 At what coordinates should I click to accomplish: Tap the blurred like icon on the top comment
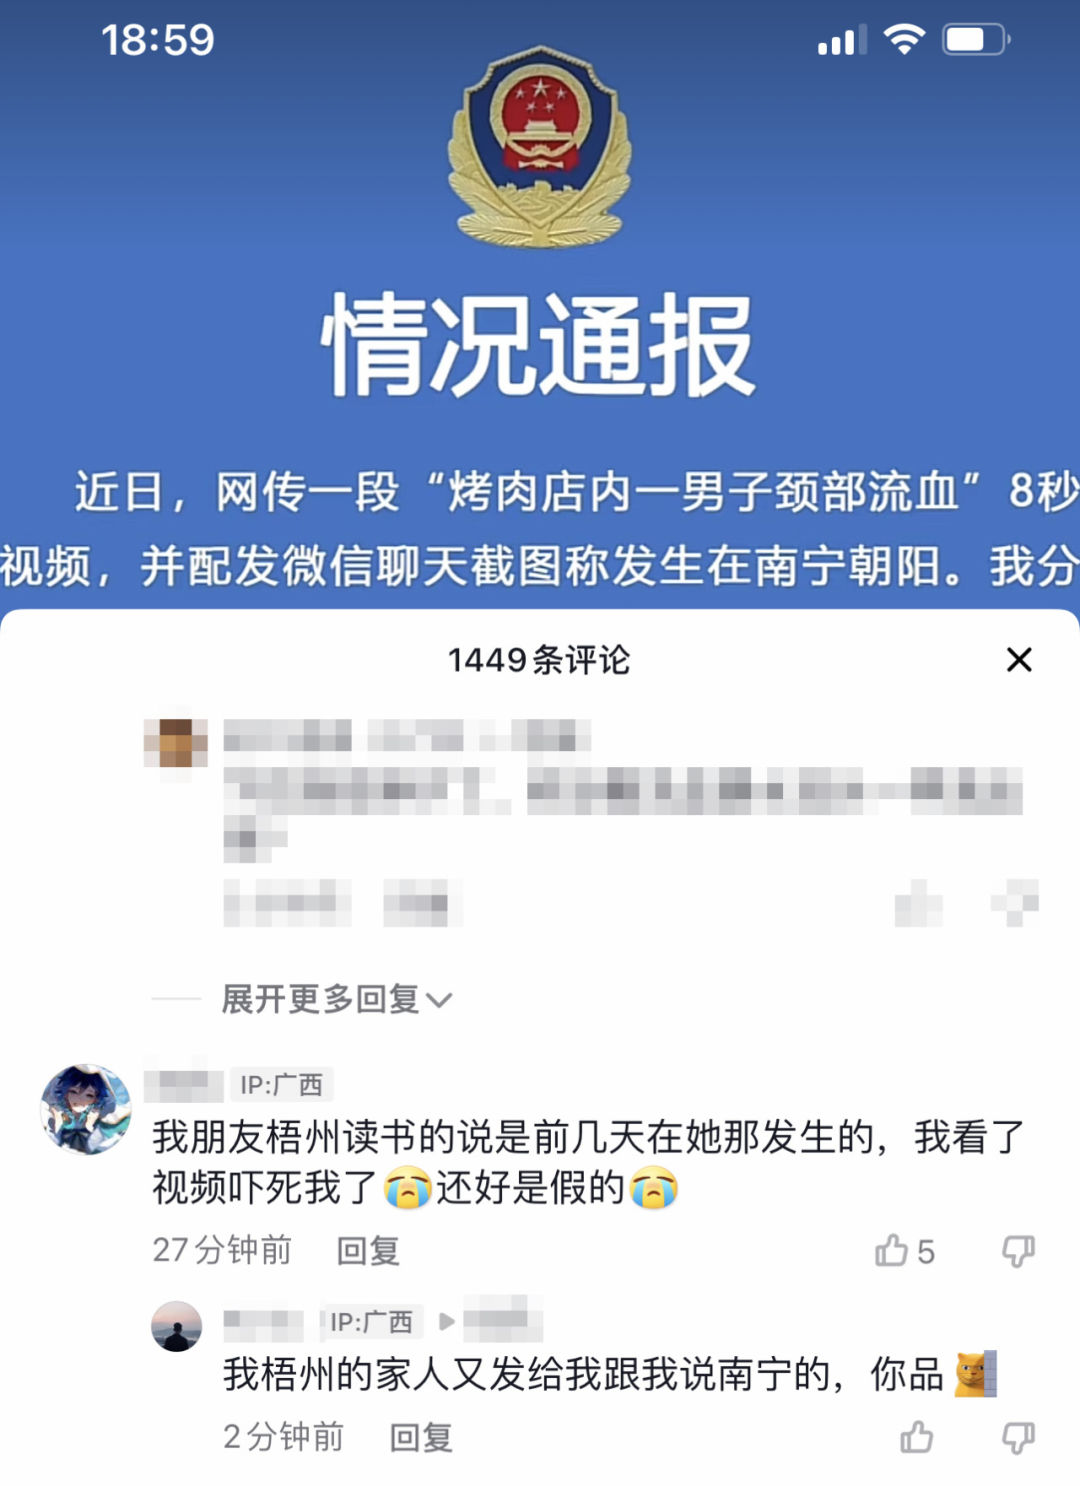[x=918, y=905]
